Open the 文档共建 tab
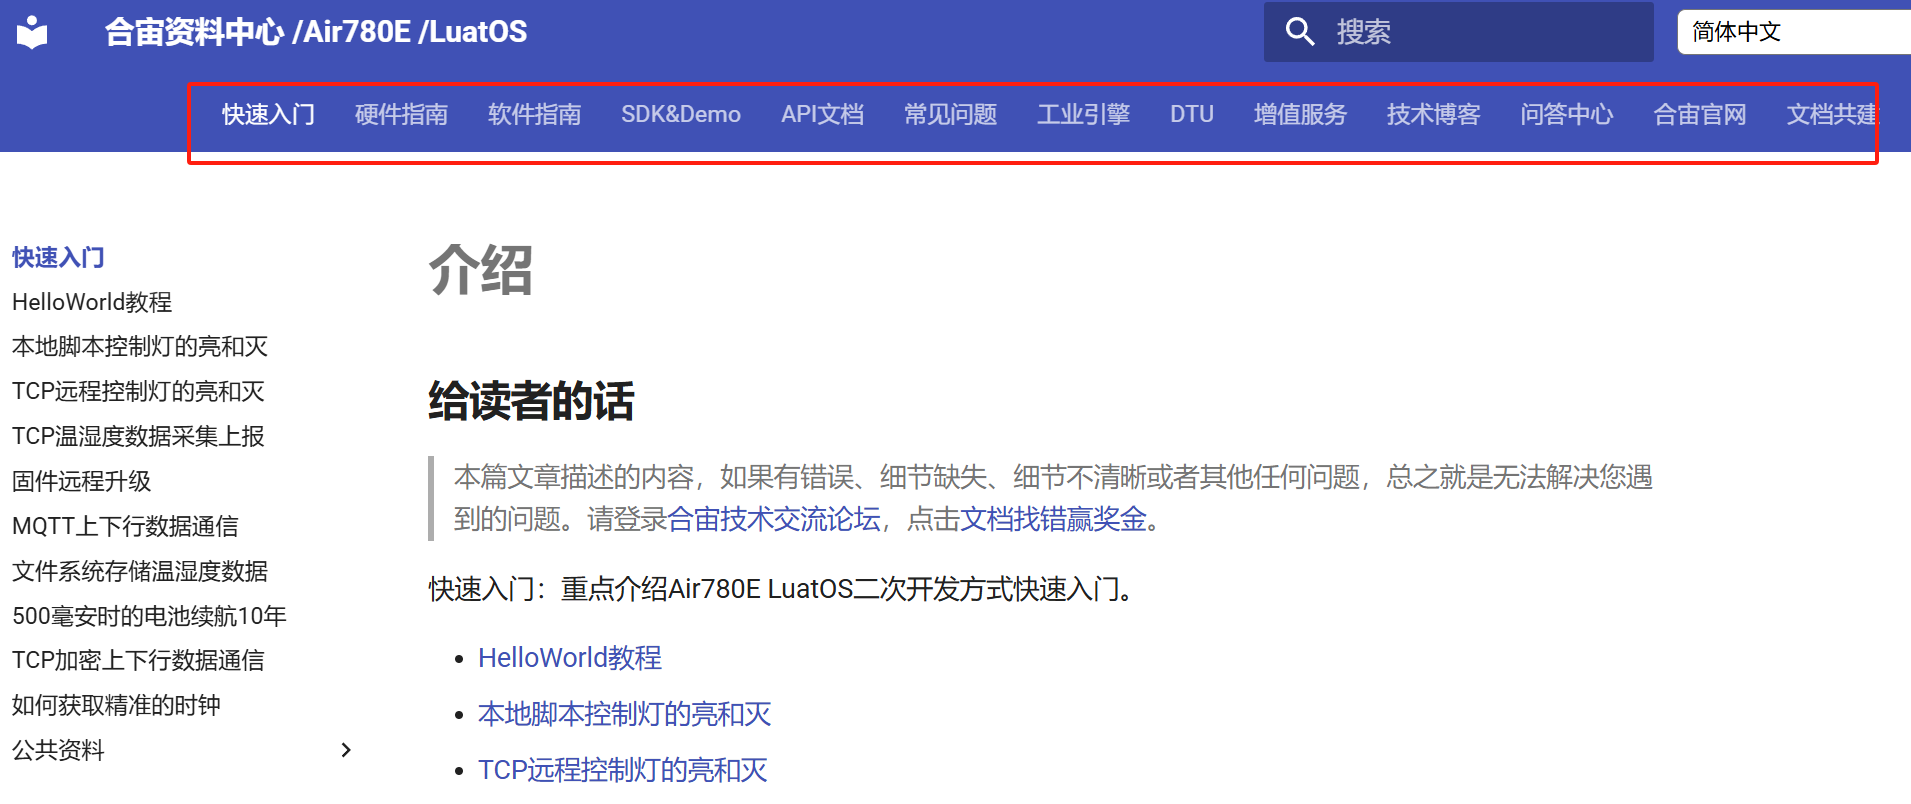1911x804 pixels. pos(1832,115)
